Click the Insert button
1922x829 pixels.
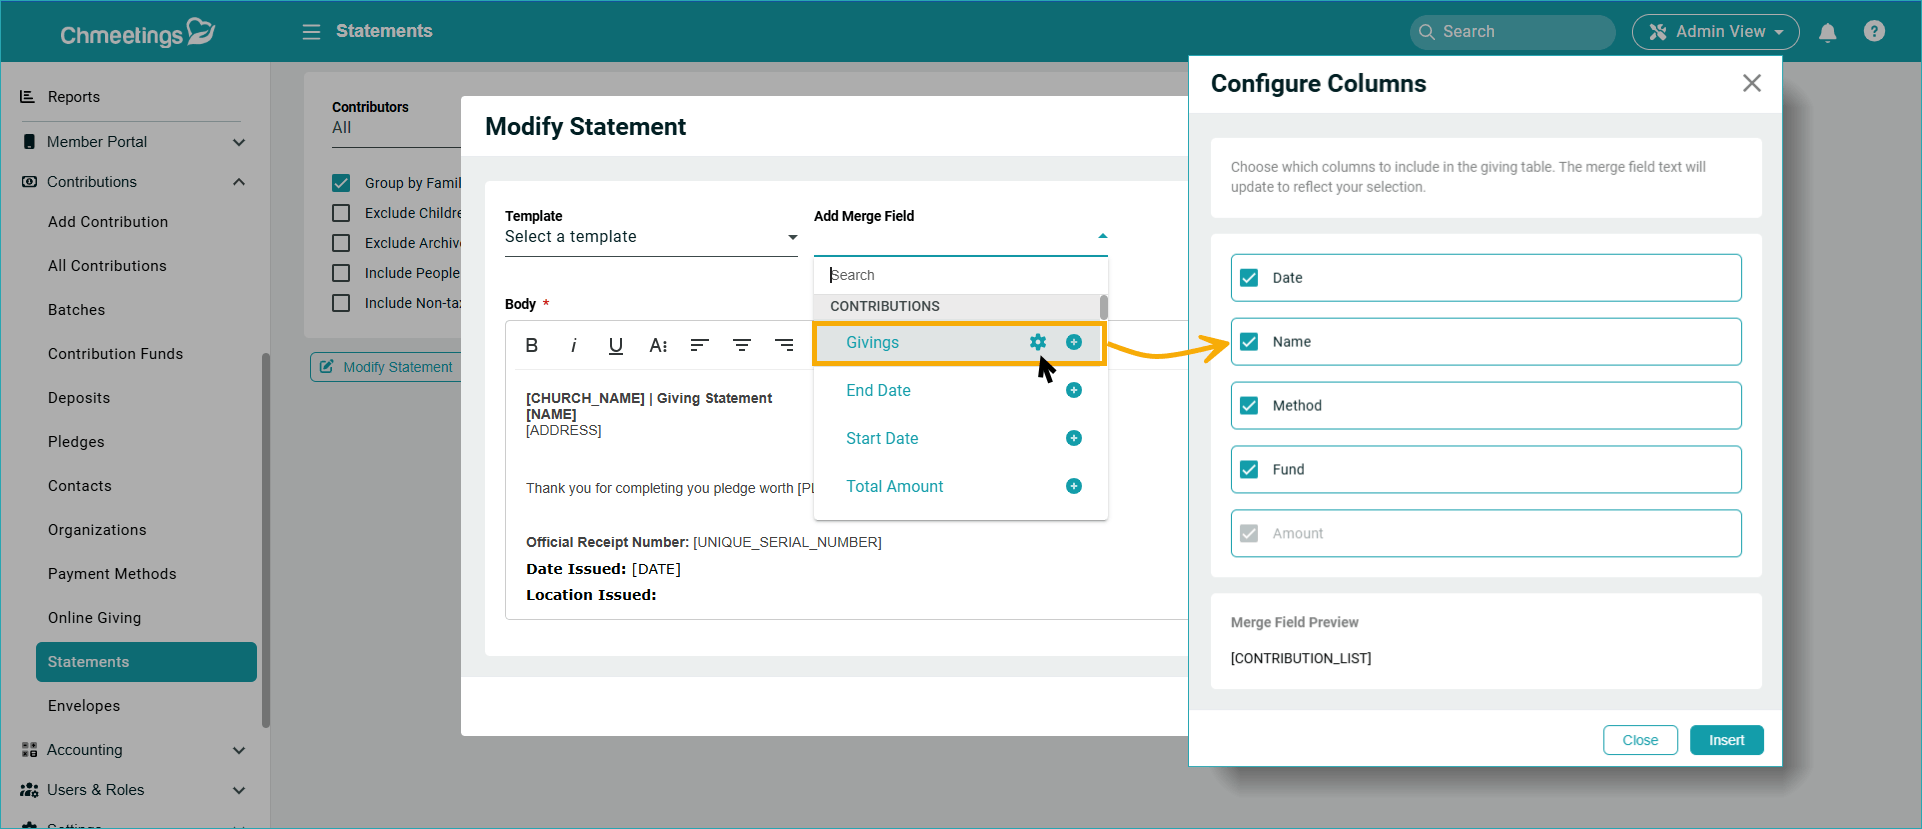[1726, 740]
